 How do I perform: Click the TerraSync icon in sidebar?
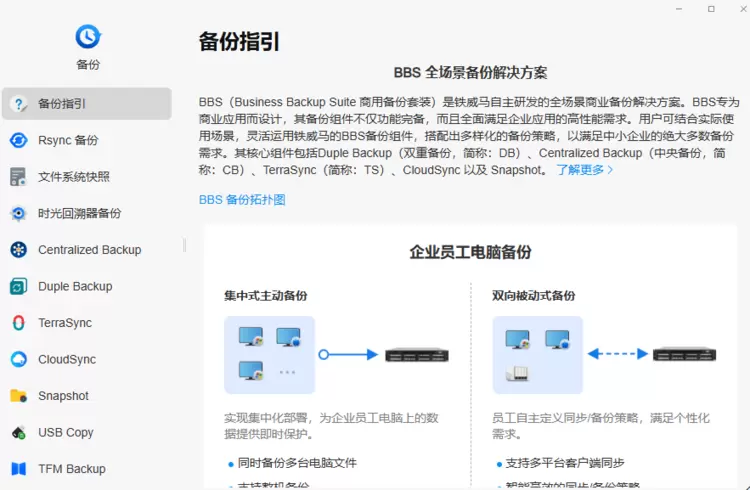[x=18, y=323]
